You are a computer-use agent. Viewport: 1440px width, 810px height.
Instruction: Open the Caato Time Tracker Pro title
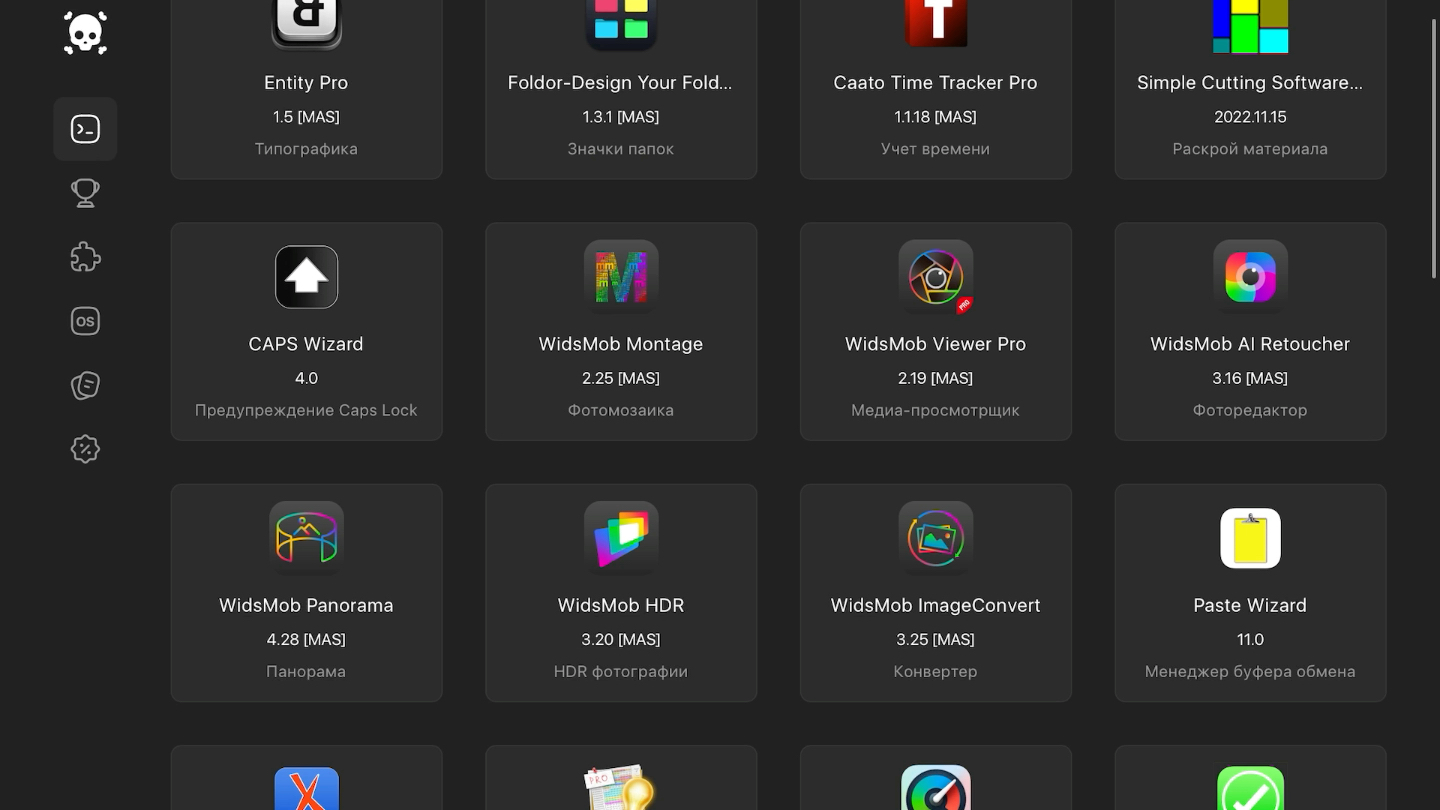click(x=936, y=83)
